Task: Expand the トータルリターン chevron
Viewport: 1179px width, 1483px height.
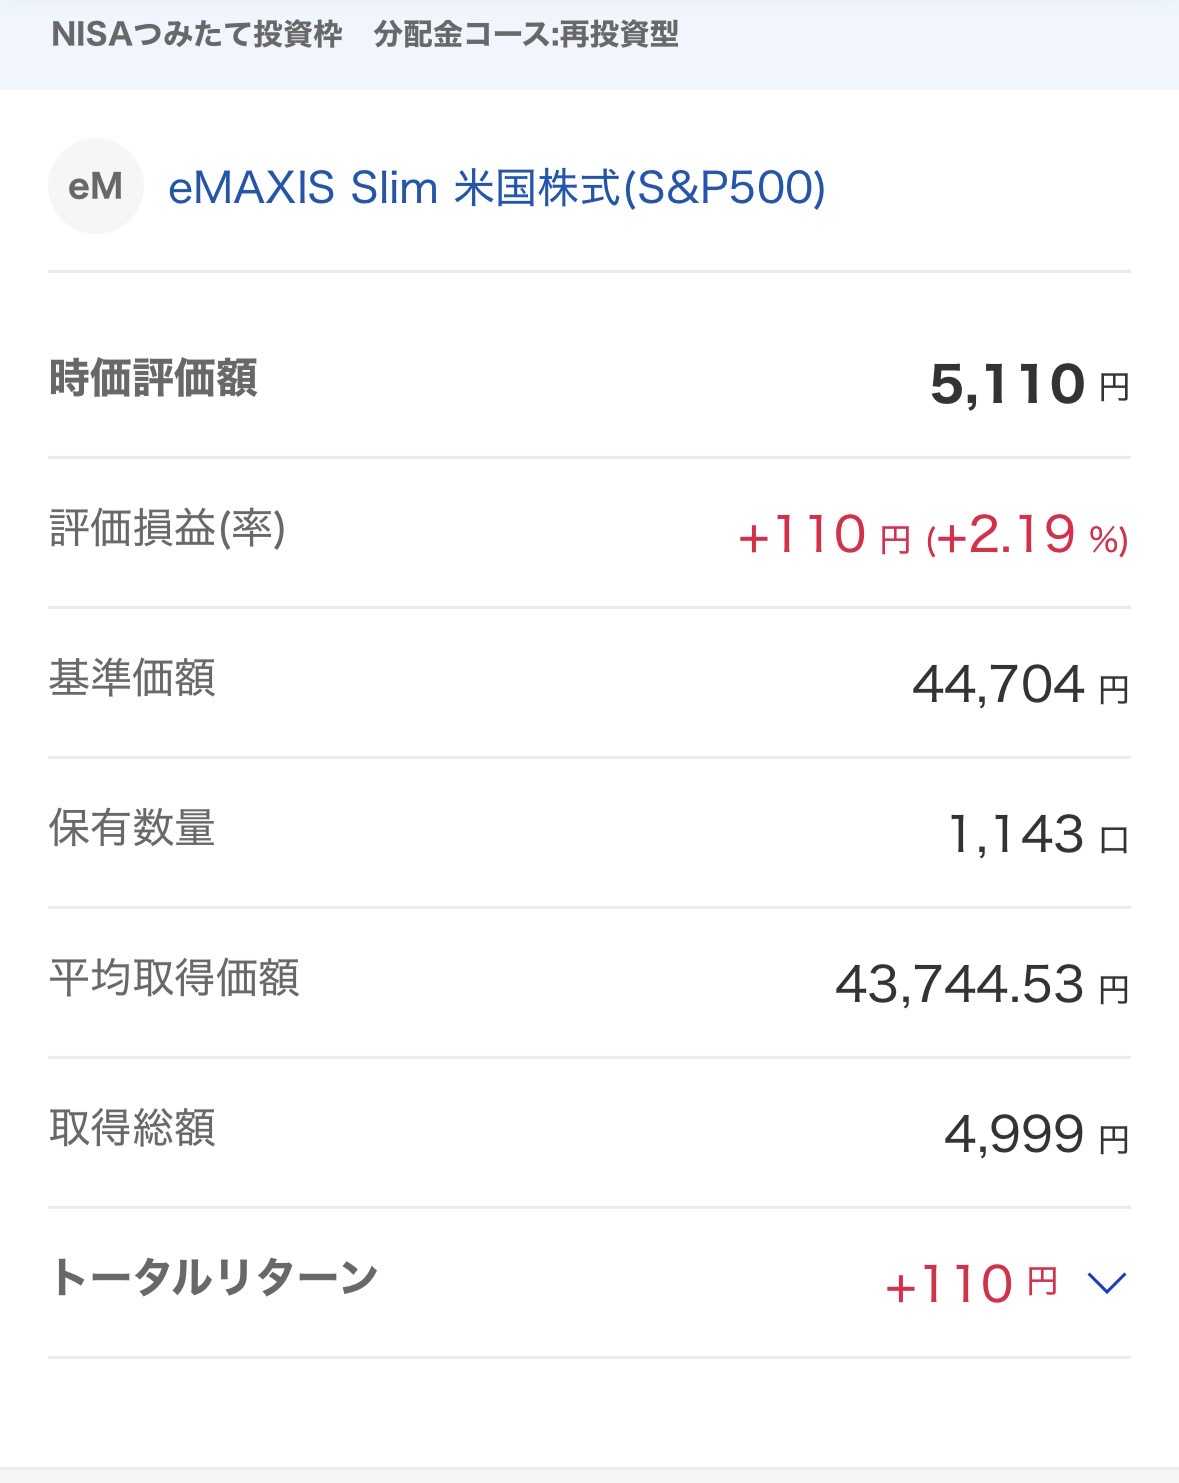Action: pyautogui.click(x=1107, y=1282)
